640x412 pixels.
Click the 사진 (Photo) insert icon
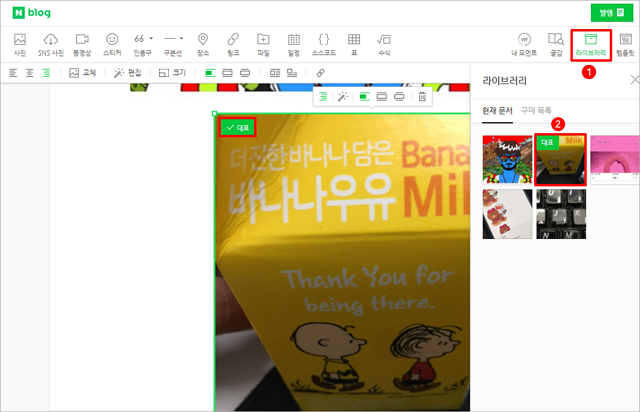(20, 43)
